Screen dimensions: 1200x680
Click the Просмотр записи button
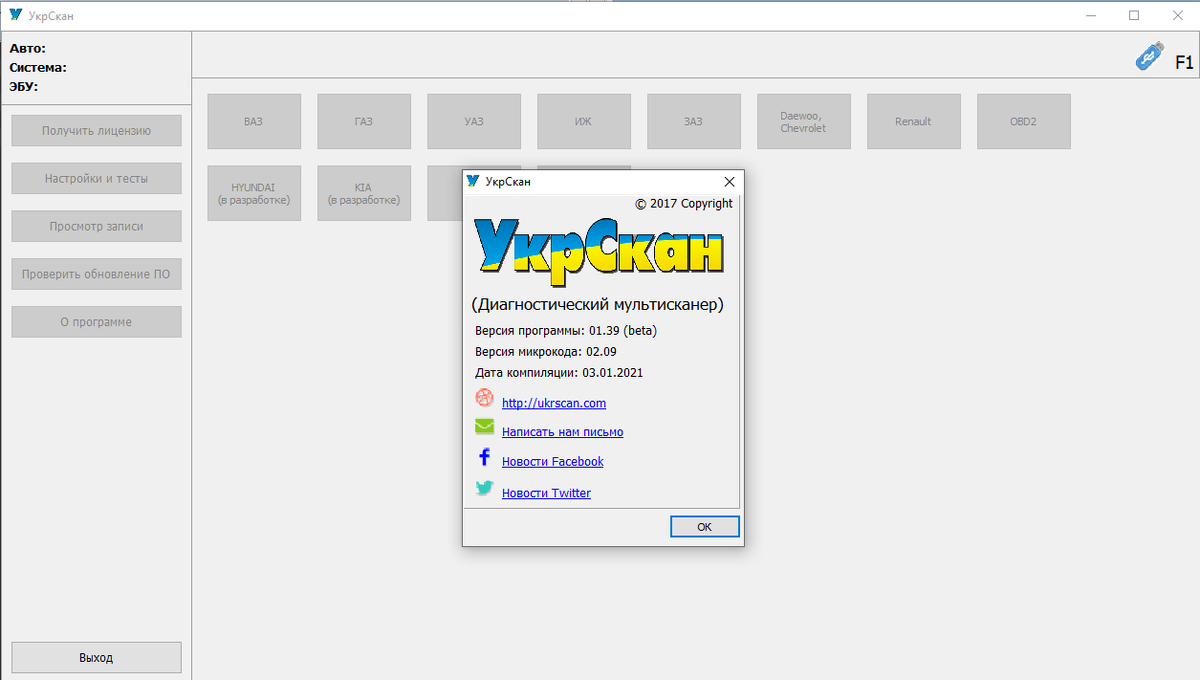pos(96,226)
